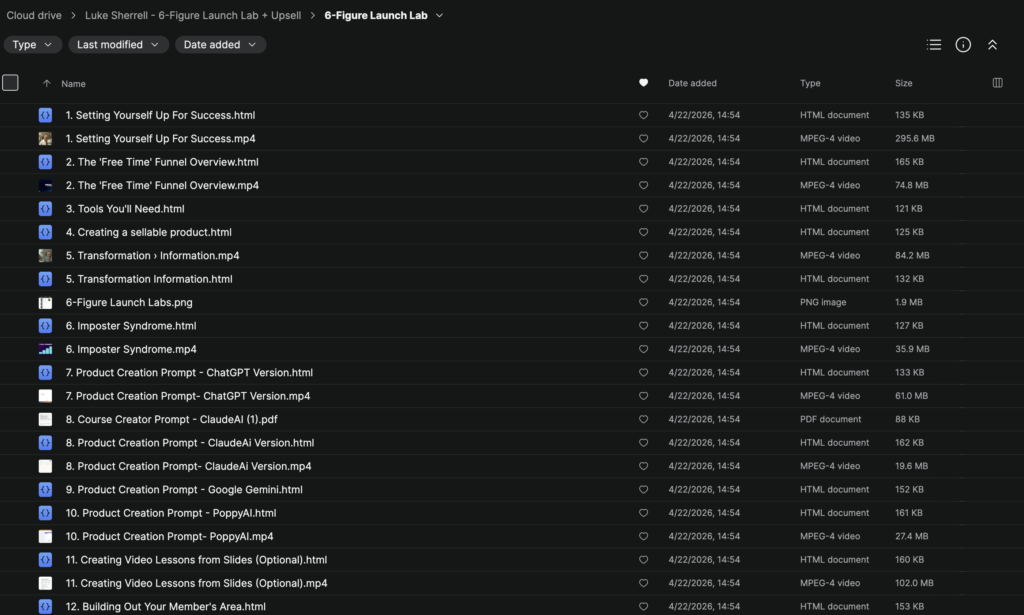Open column settings icon in header
Screen dimensions: 1024x615
click(997, 83)
